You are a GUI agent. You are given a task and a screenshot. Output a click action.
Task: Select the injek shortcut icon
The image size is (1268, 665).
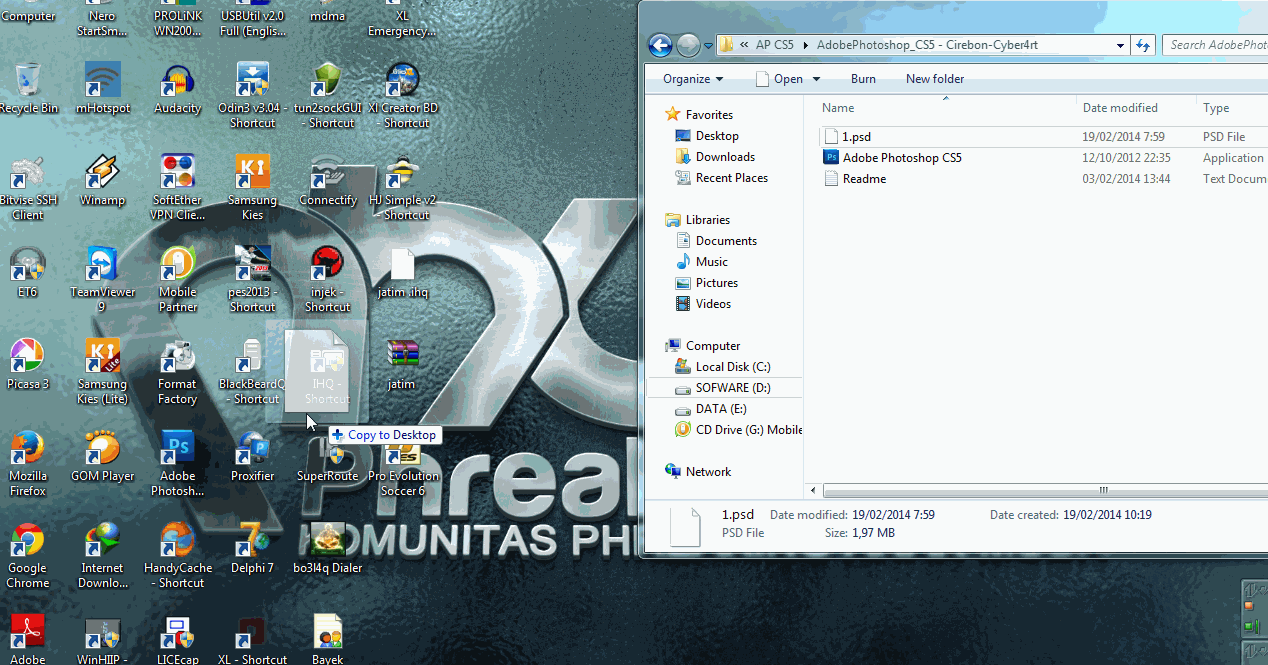coord(328,280)
